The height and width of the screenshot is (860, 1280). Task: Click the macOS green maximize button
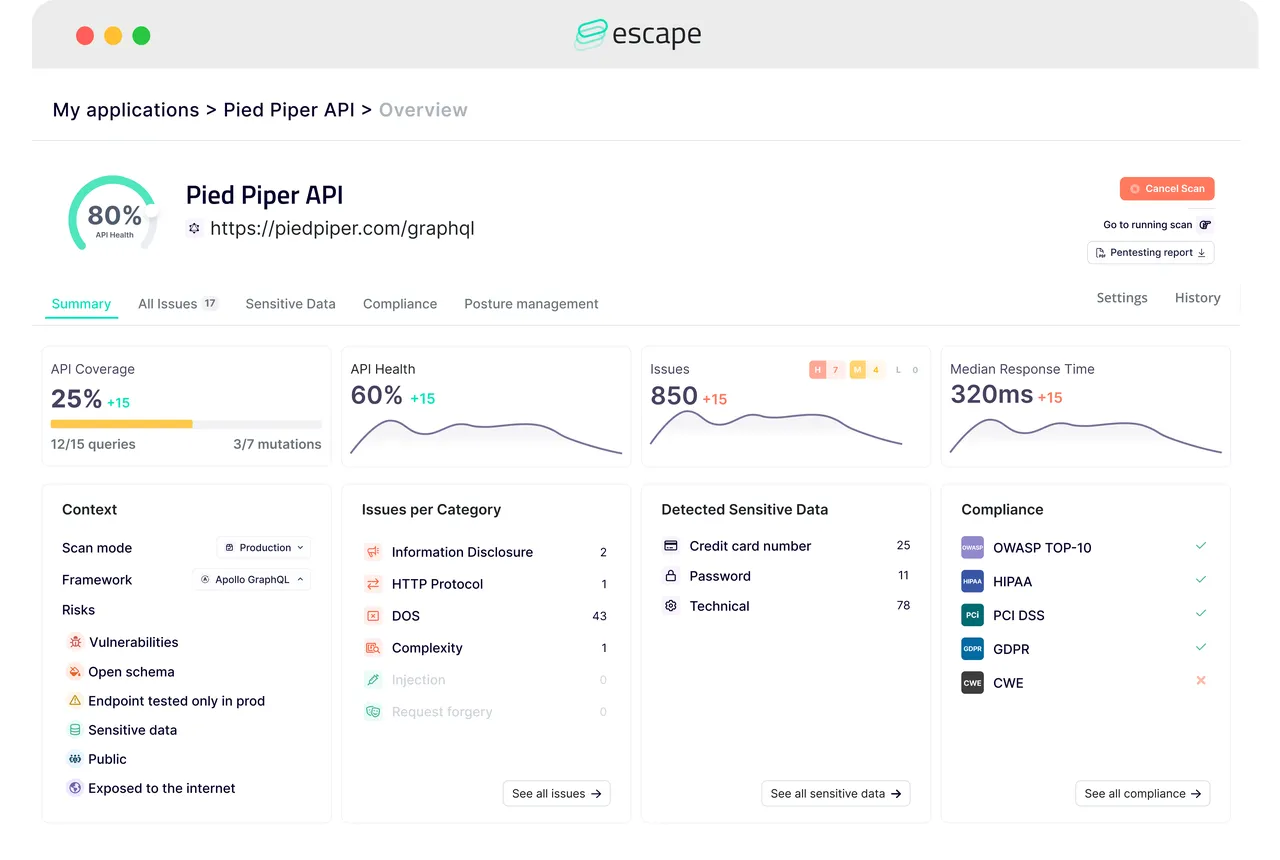click(x=141, y=36)
